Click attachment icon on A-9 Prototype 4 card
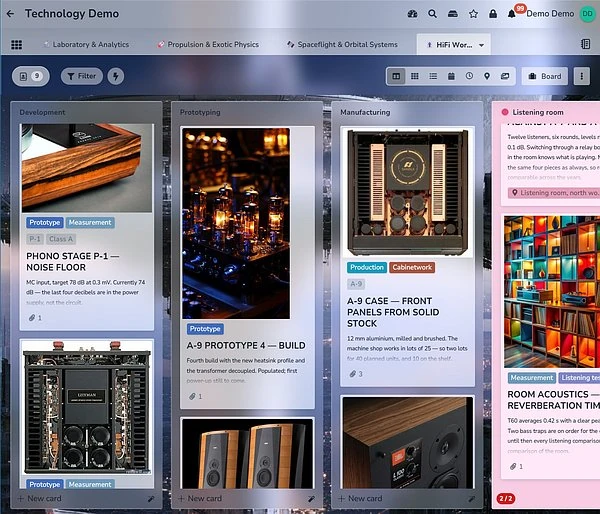 coord(192,397)
